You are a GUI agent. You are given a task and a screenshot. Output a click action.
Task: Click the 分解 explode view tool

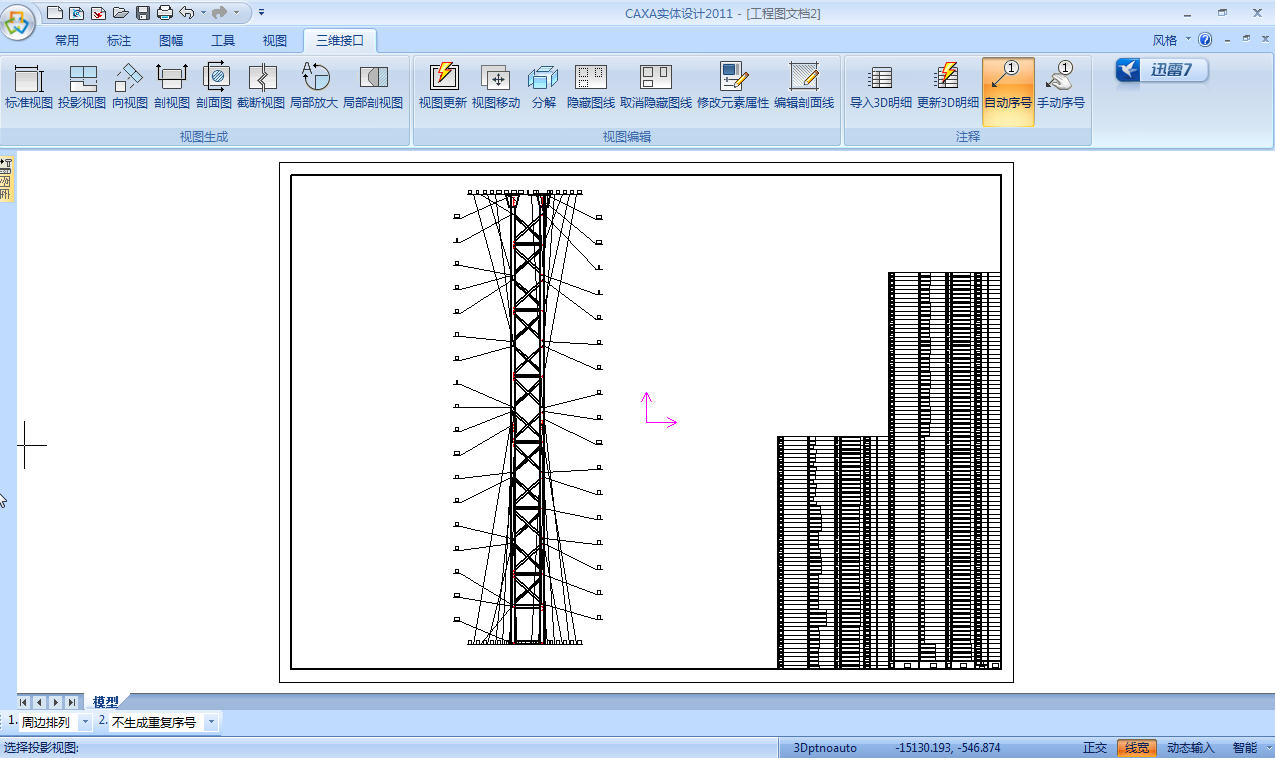tap(543, 86)
